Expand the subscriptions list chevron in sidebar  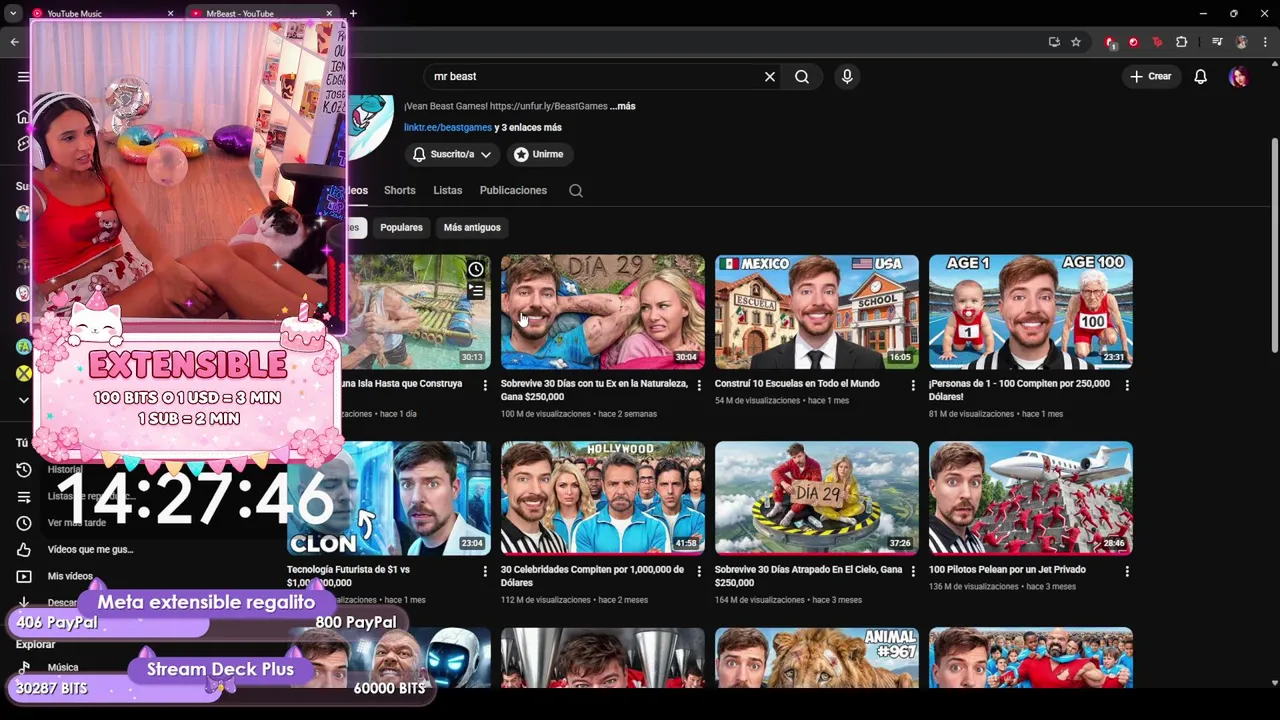(x=23, y=400)
